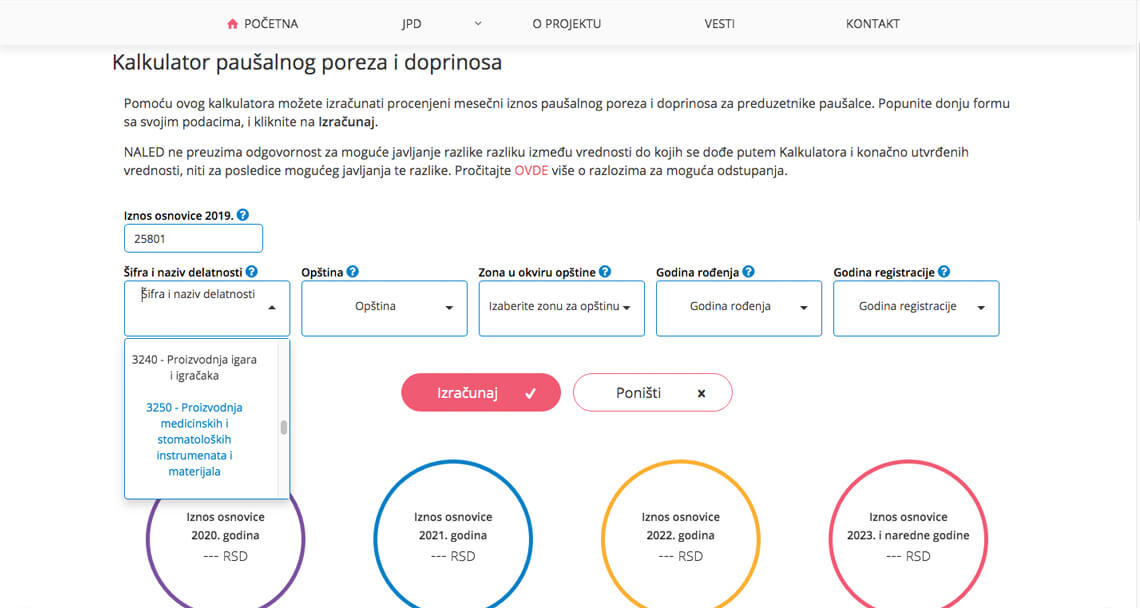Click the x icon on Poništi
This screenshot has width=1140, height=608.
702,393
